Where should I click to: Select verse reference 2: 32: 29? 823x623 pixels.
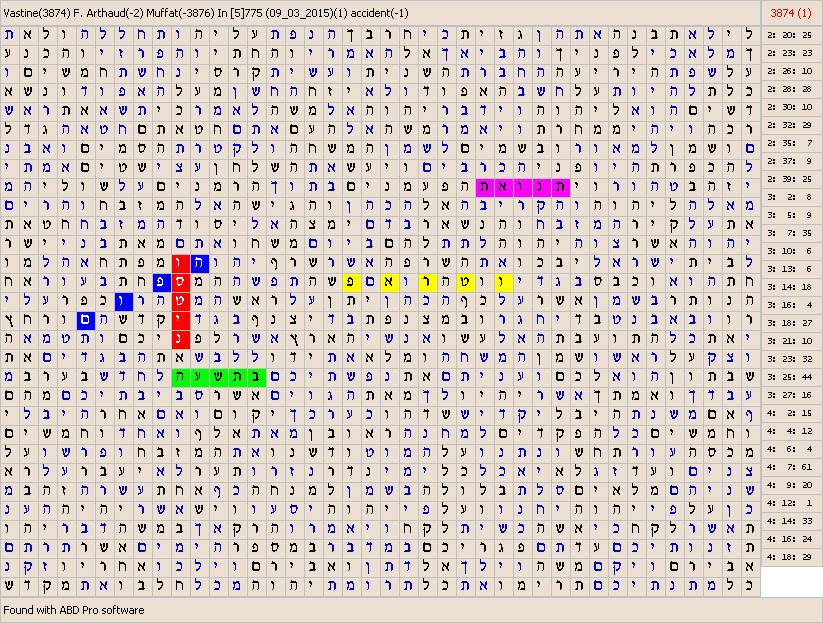[791, 124]
